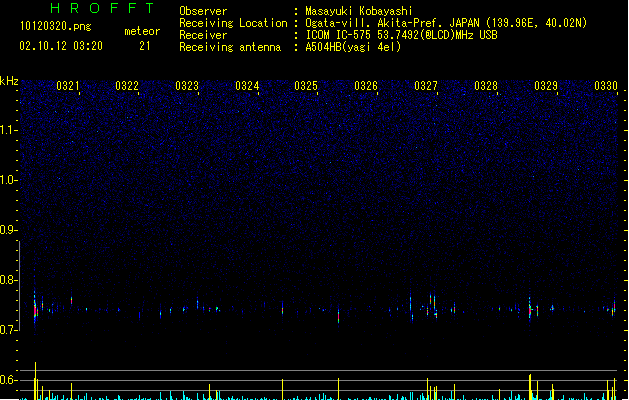Click the 1.1 kHz axis label
The width and height of the screenshot is (629, 400).
coord(7,130)
